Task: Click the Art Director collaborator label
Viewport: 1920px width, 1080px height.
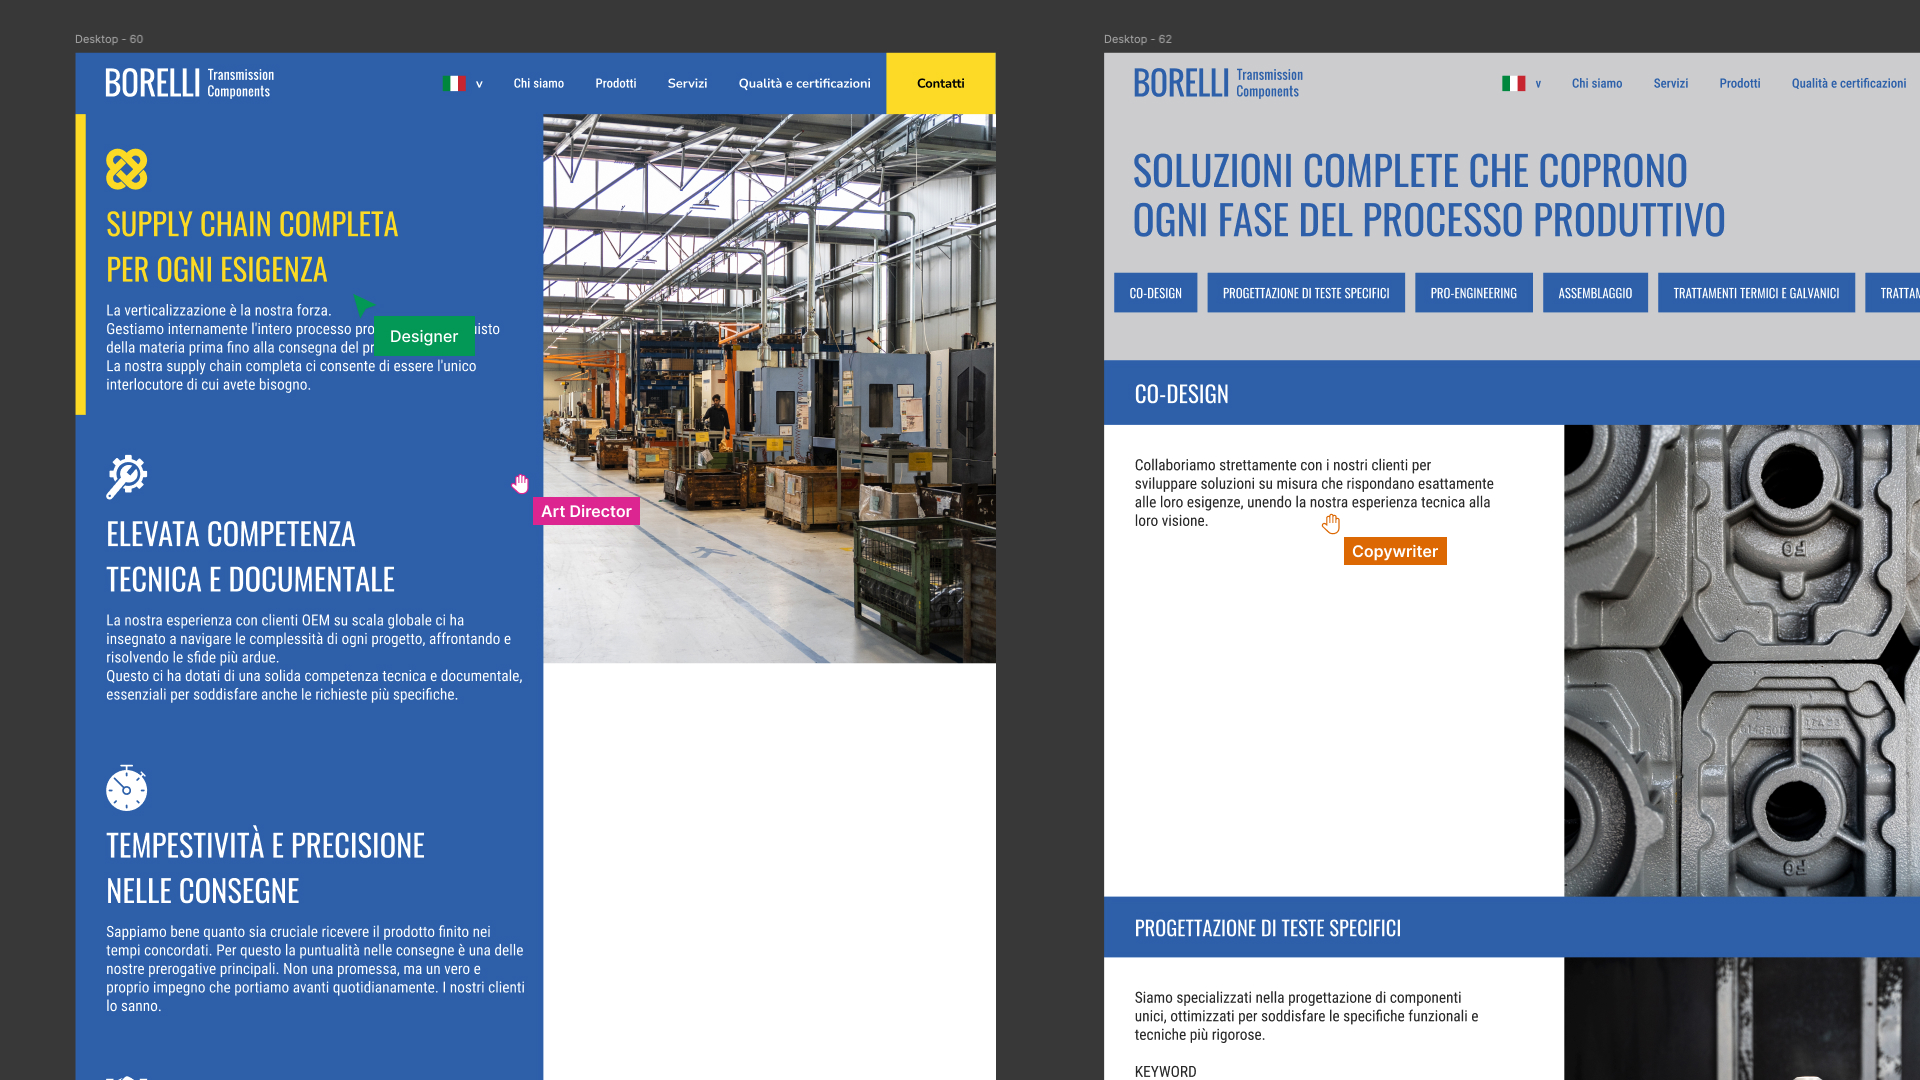Action: coord(586,512)
